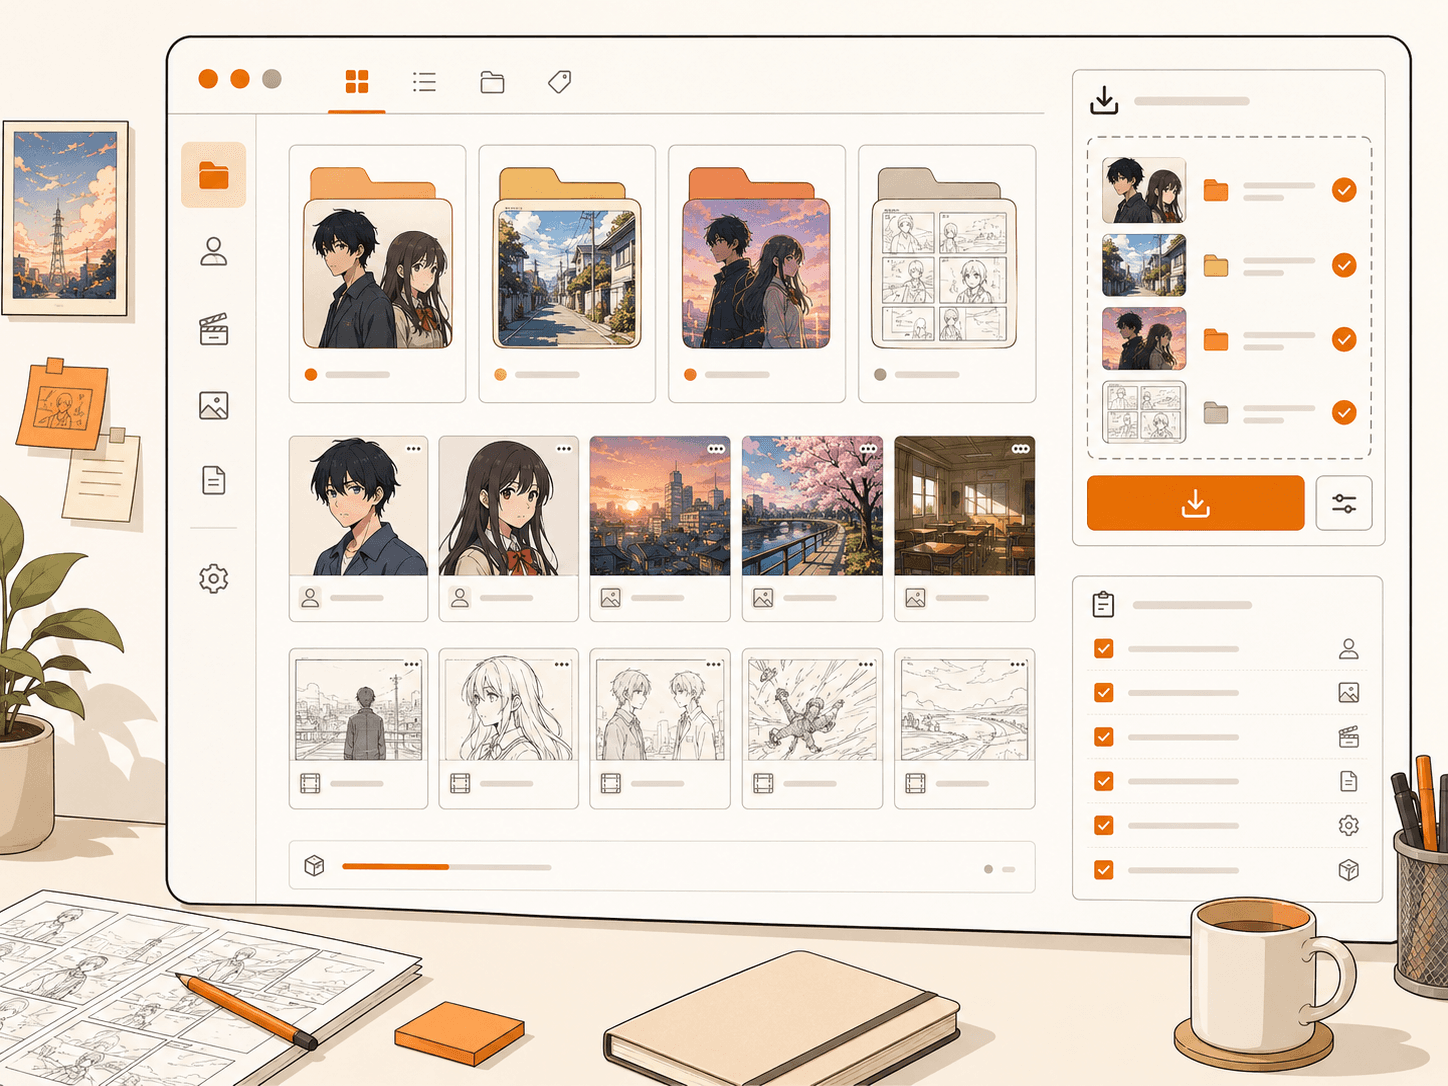Uncheck the boy and girl export item
The width and height of the screenshot is (1448, 1086).
coord(1344,190)
